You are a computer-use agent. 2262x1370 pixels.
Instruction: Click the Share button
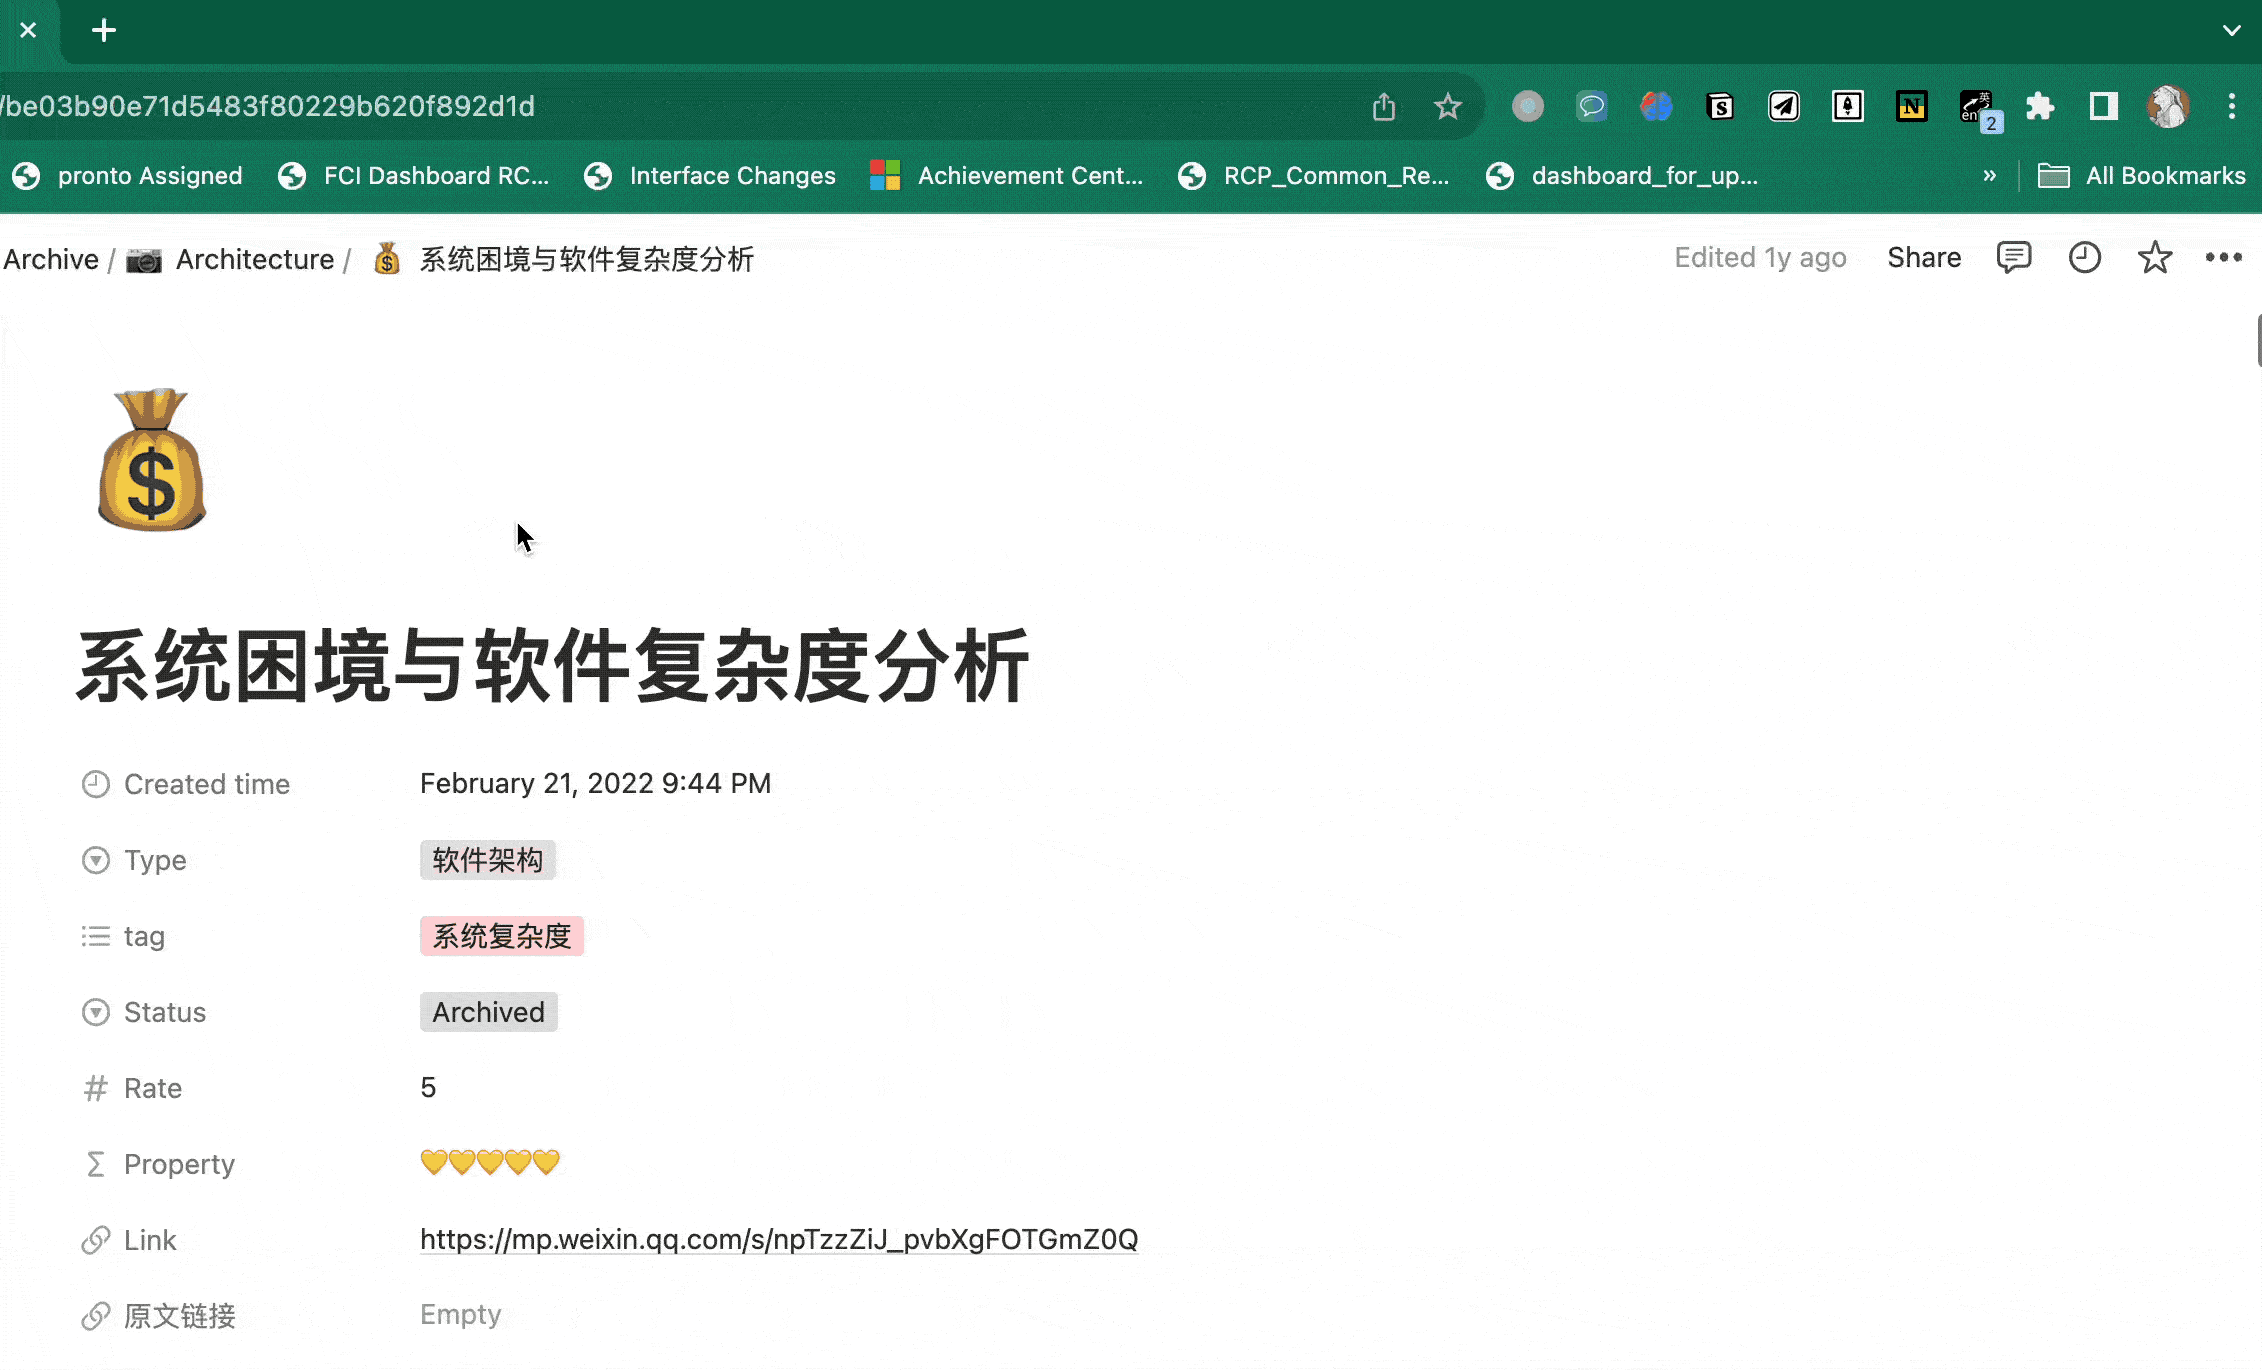pyautogui.click(x=1923, y=258)
